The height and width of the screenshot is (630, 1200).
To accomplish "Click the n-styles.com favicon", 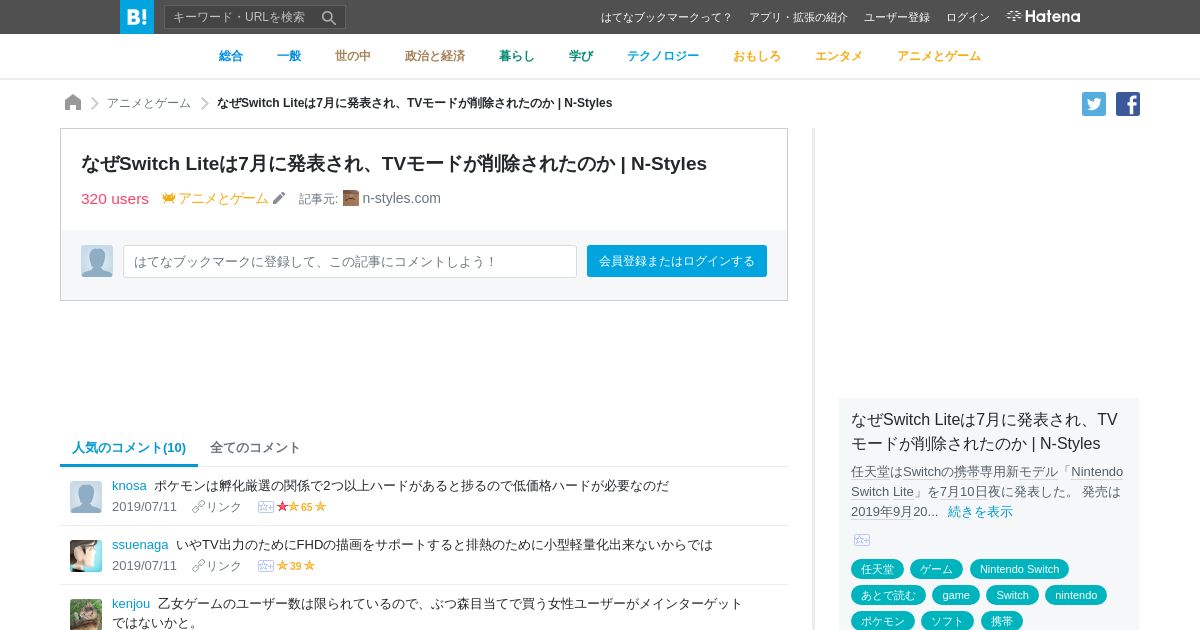I will tap(351, 198).
